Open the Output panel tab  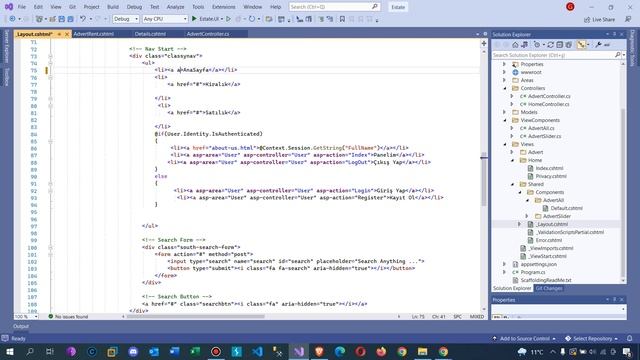coord(21,326)
